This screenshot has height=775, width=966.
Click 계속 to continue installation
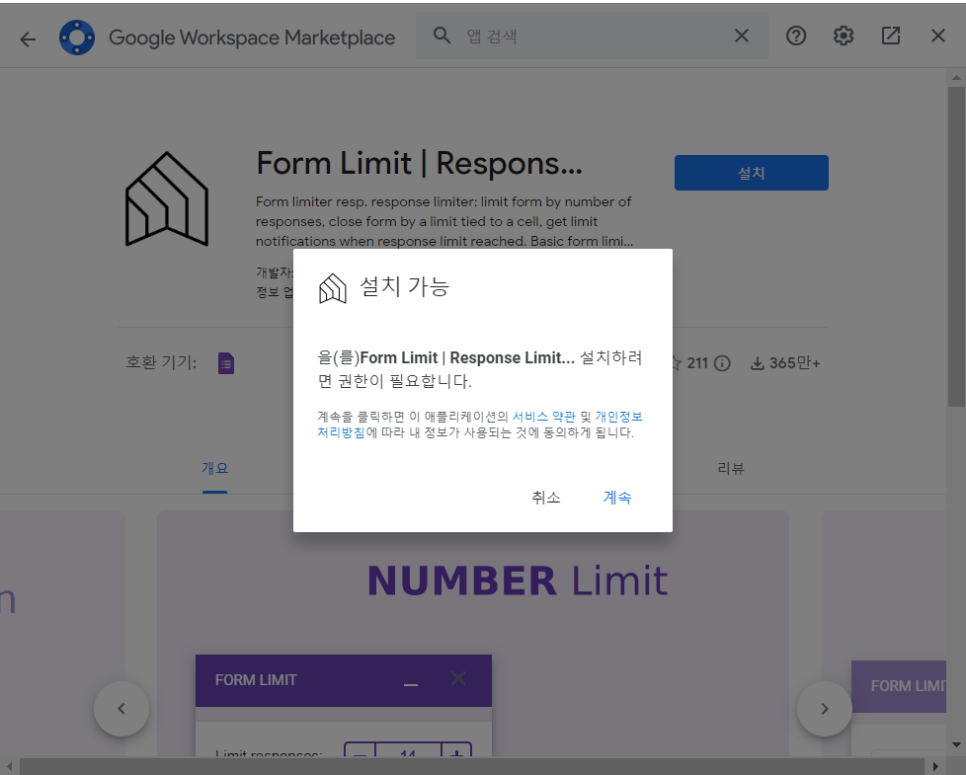(617, 498)
